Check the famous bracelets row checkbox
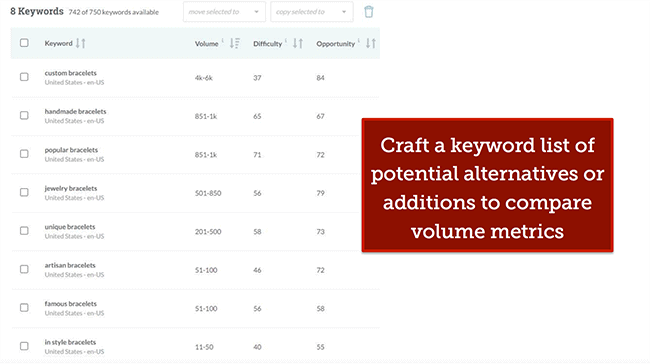This screenshot has height=364, width=650. pyautogui.click(x=24, y=308)
